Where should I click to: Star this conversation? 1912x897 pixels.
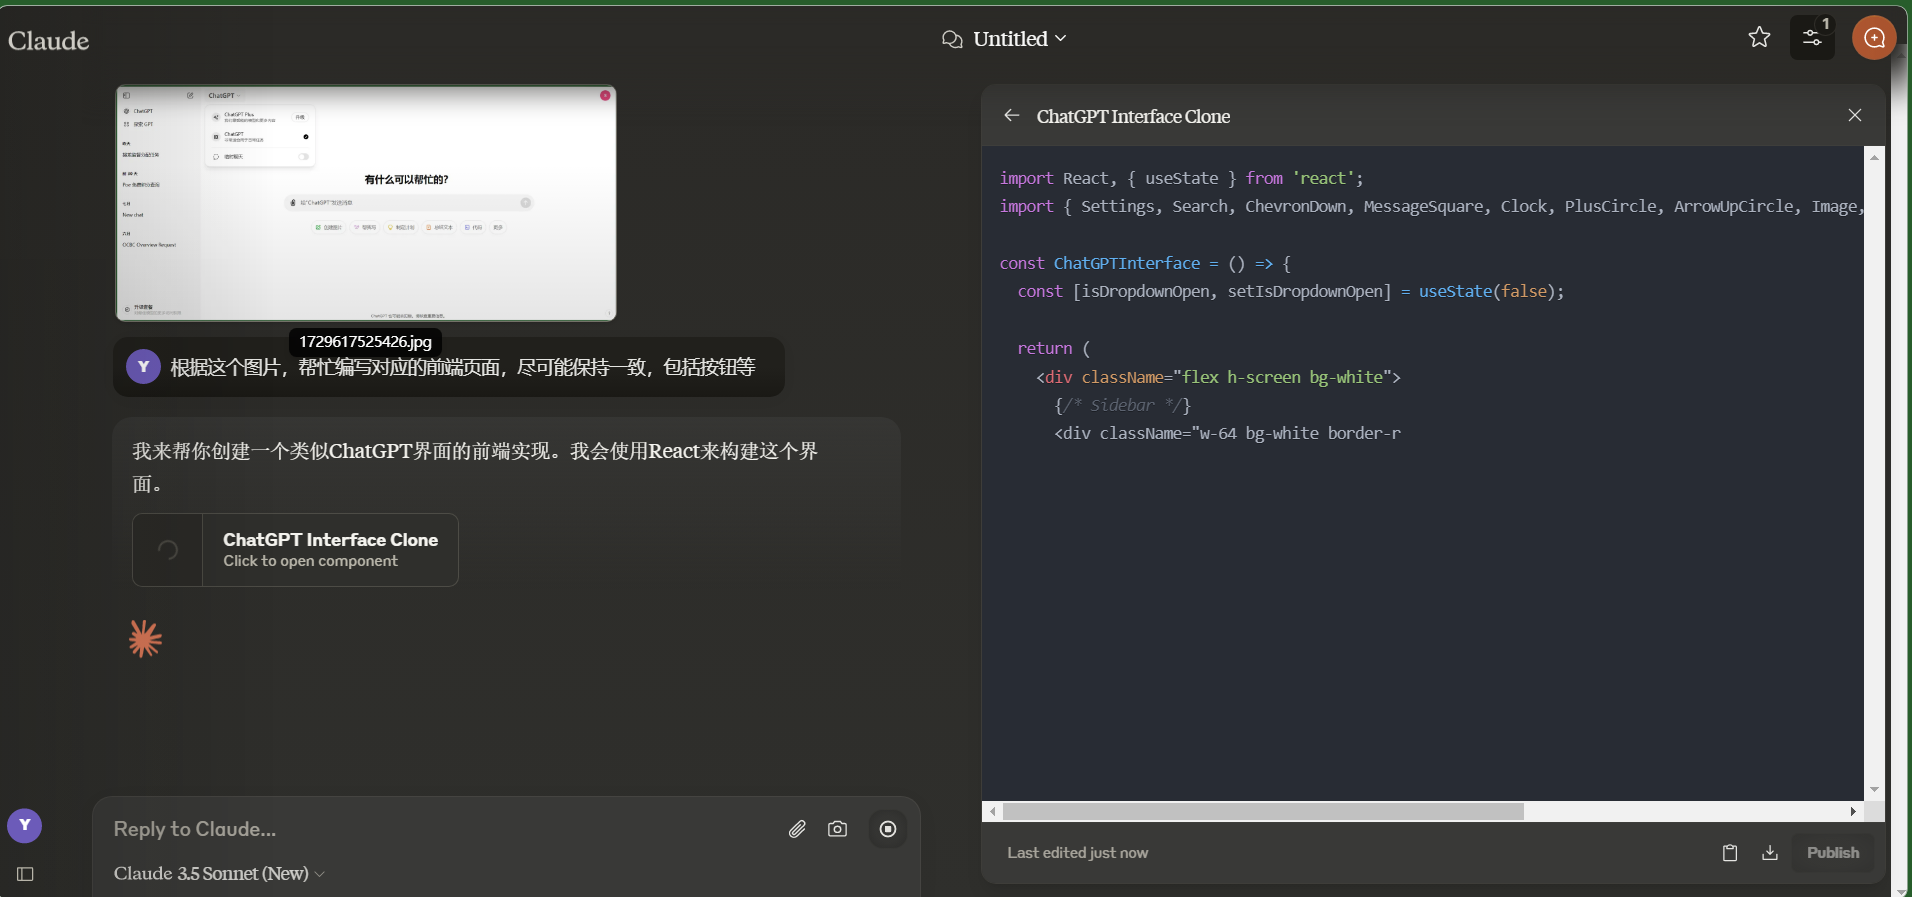(1759, 37)
